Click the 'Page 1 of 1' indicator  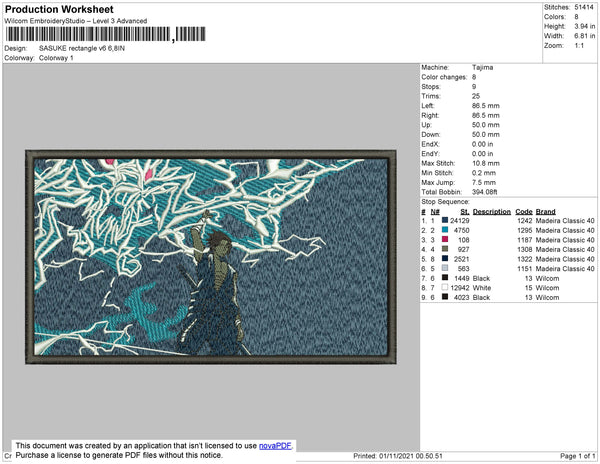(x=578, y=456)
